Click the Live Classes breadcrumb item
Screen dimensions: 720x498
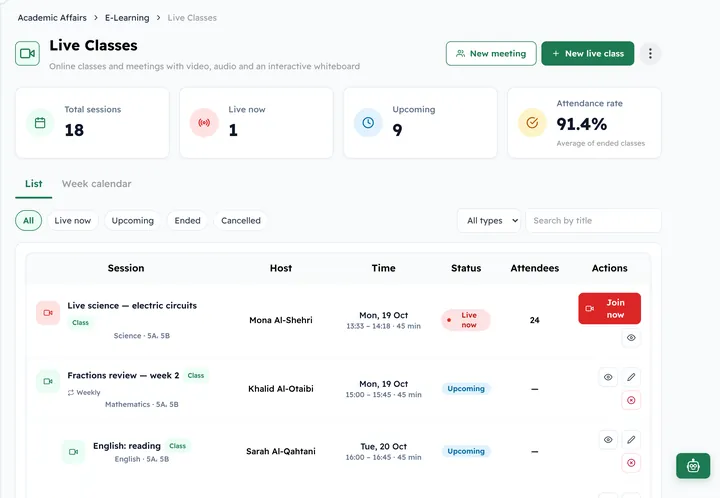click(x=192, y=18)
